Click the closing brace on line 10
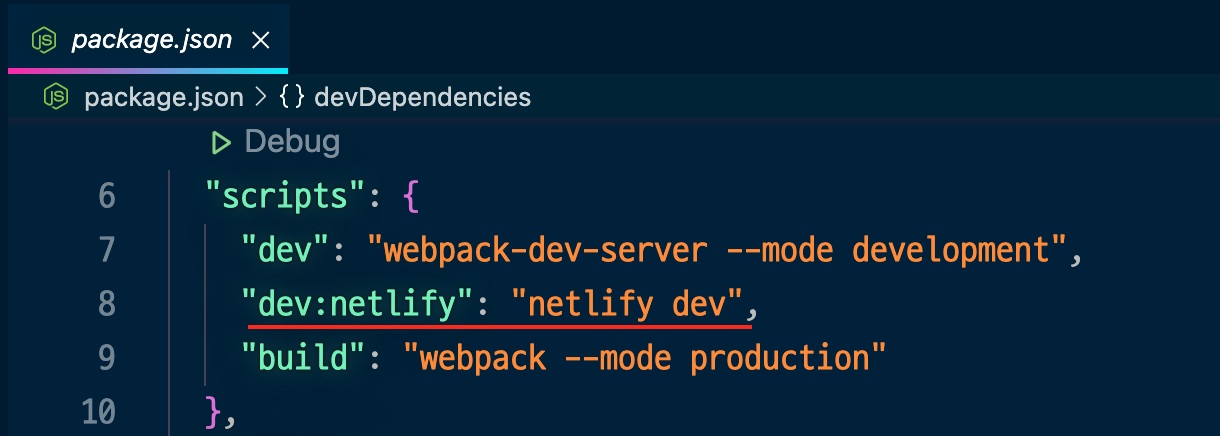 coord(212,411)
